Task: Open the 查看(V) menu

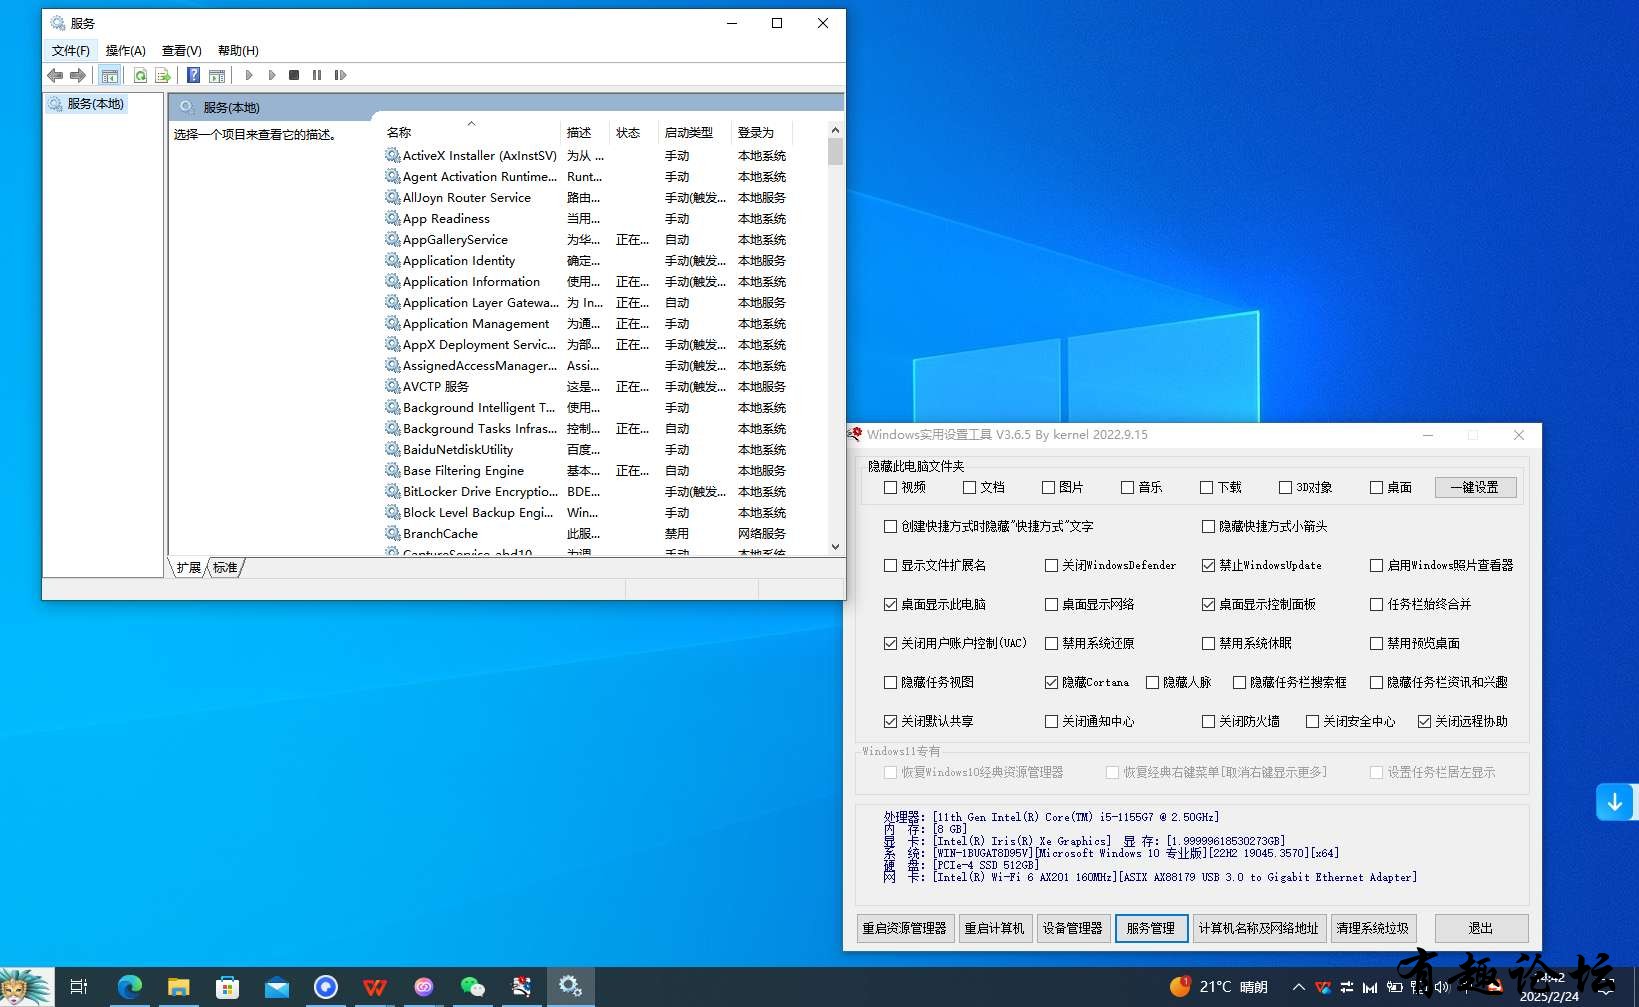Action: pos(181,51)
